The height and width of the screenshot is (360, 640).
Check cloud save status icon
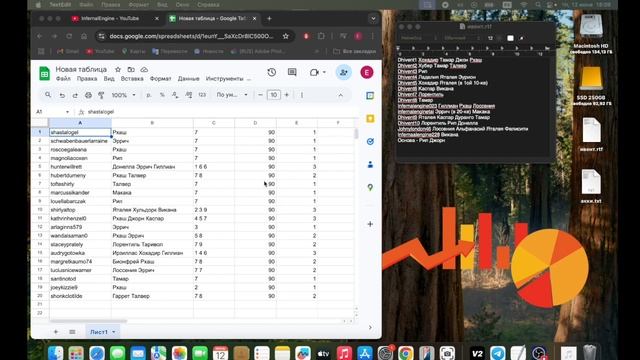pos(144,69)
